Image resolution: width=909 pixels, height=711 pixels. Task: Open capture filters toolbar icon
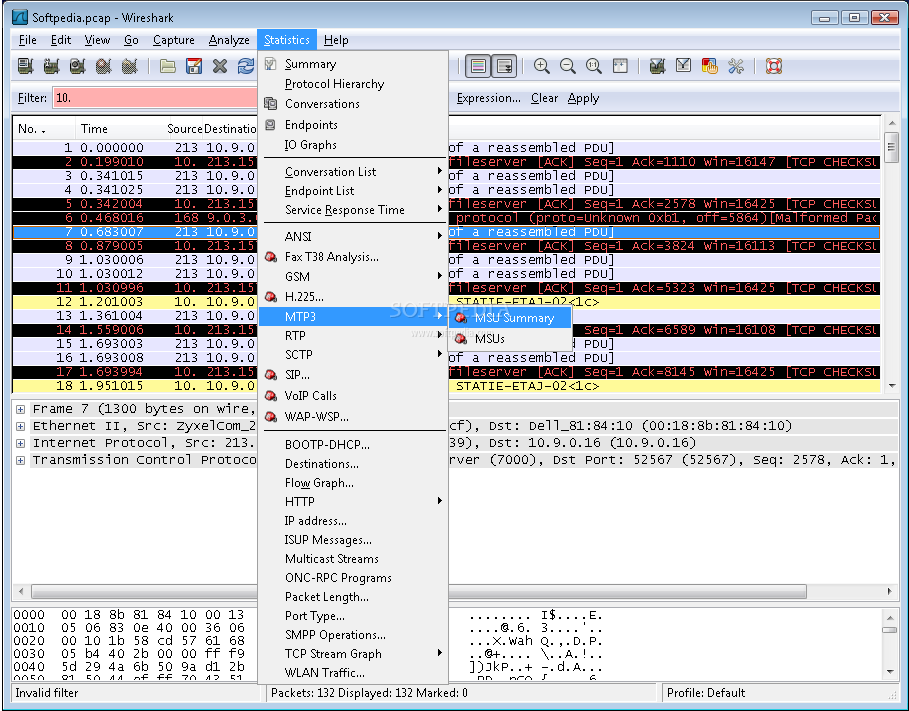click(x=657, y=66)
